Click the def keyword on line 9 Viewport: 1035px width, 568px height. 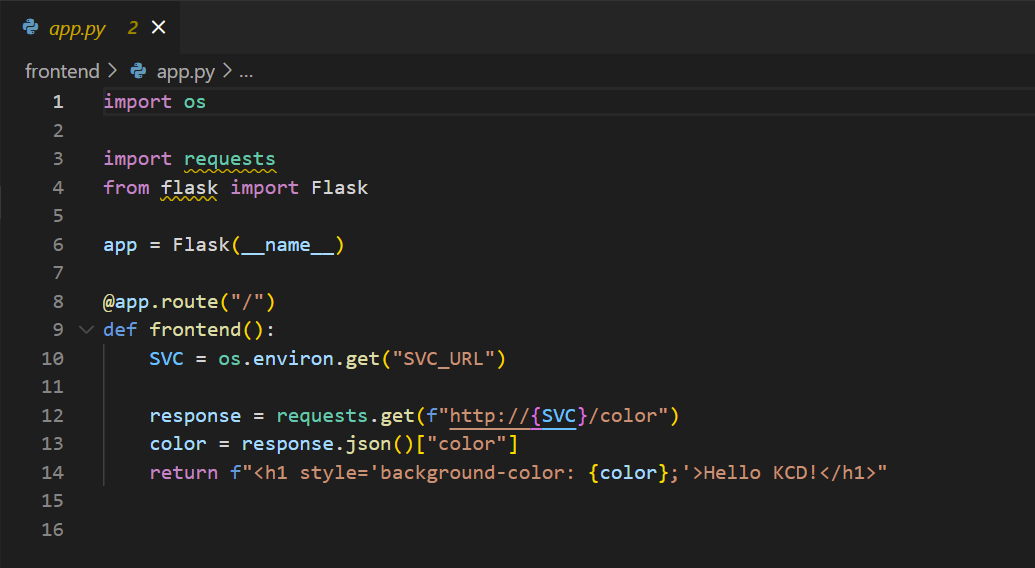120,330
